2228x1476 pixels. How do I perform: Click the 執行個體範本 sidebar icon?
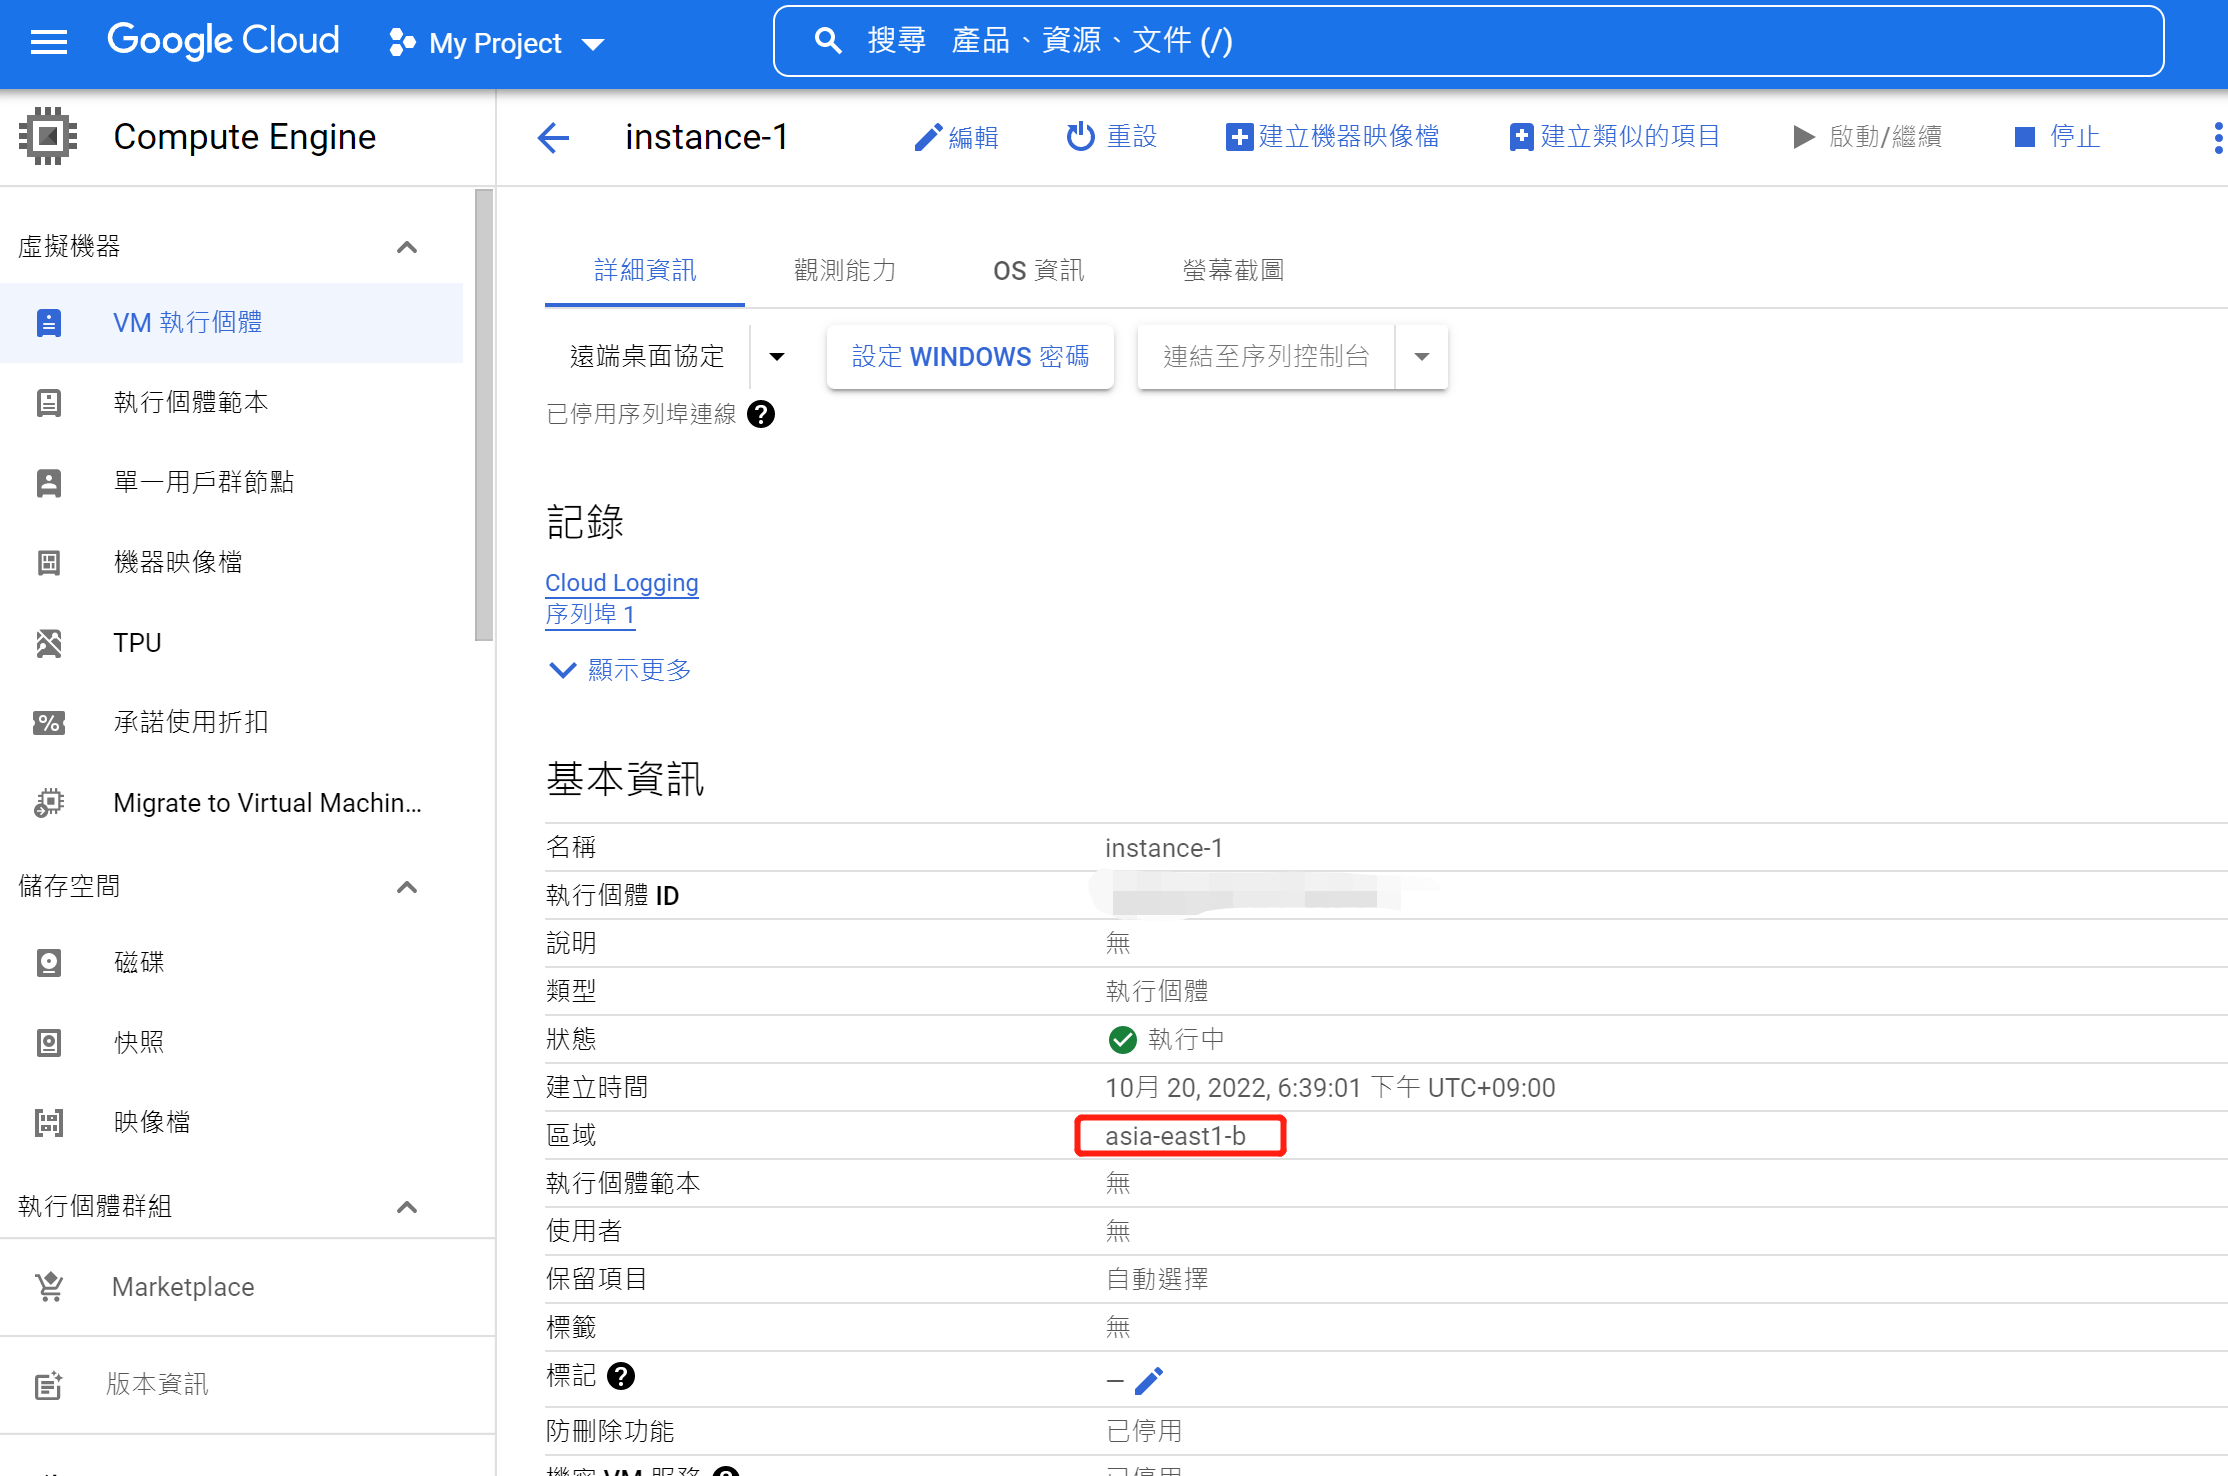click(49, 403)
